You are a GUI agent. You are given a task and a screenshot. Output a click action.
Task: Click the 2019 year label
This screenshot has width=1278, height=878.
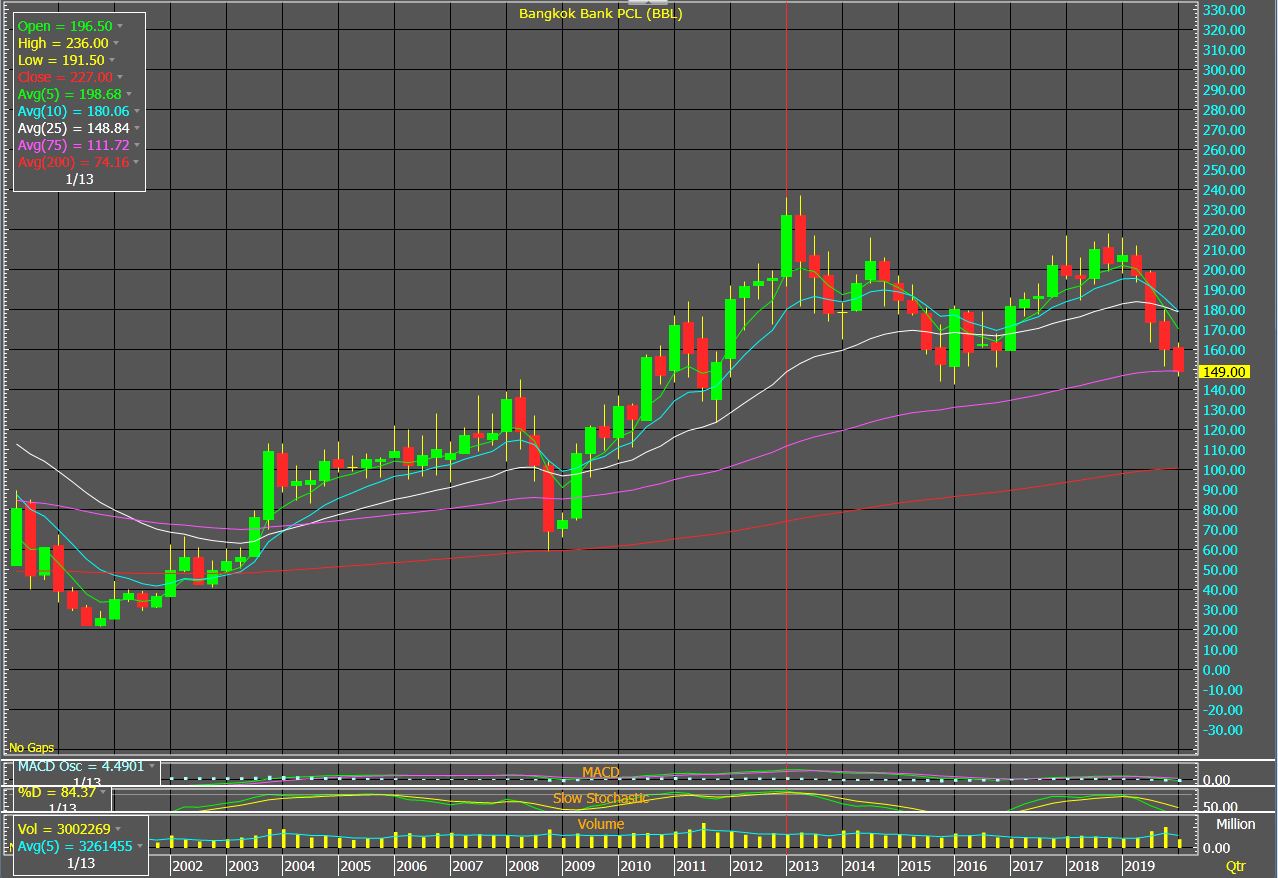coord(1138,866)
